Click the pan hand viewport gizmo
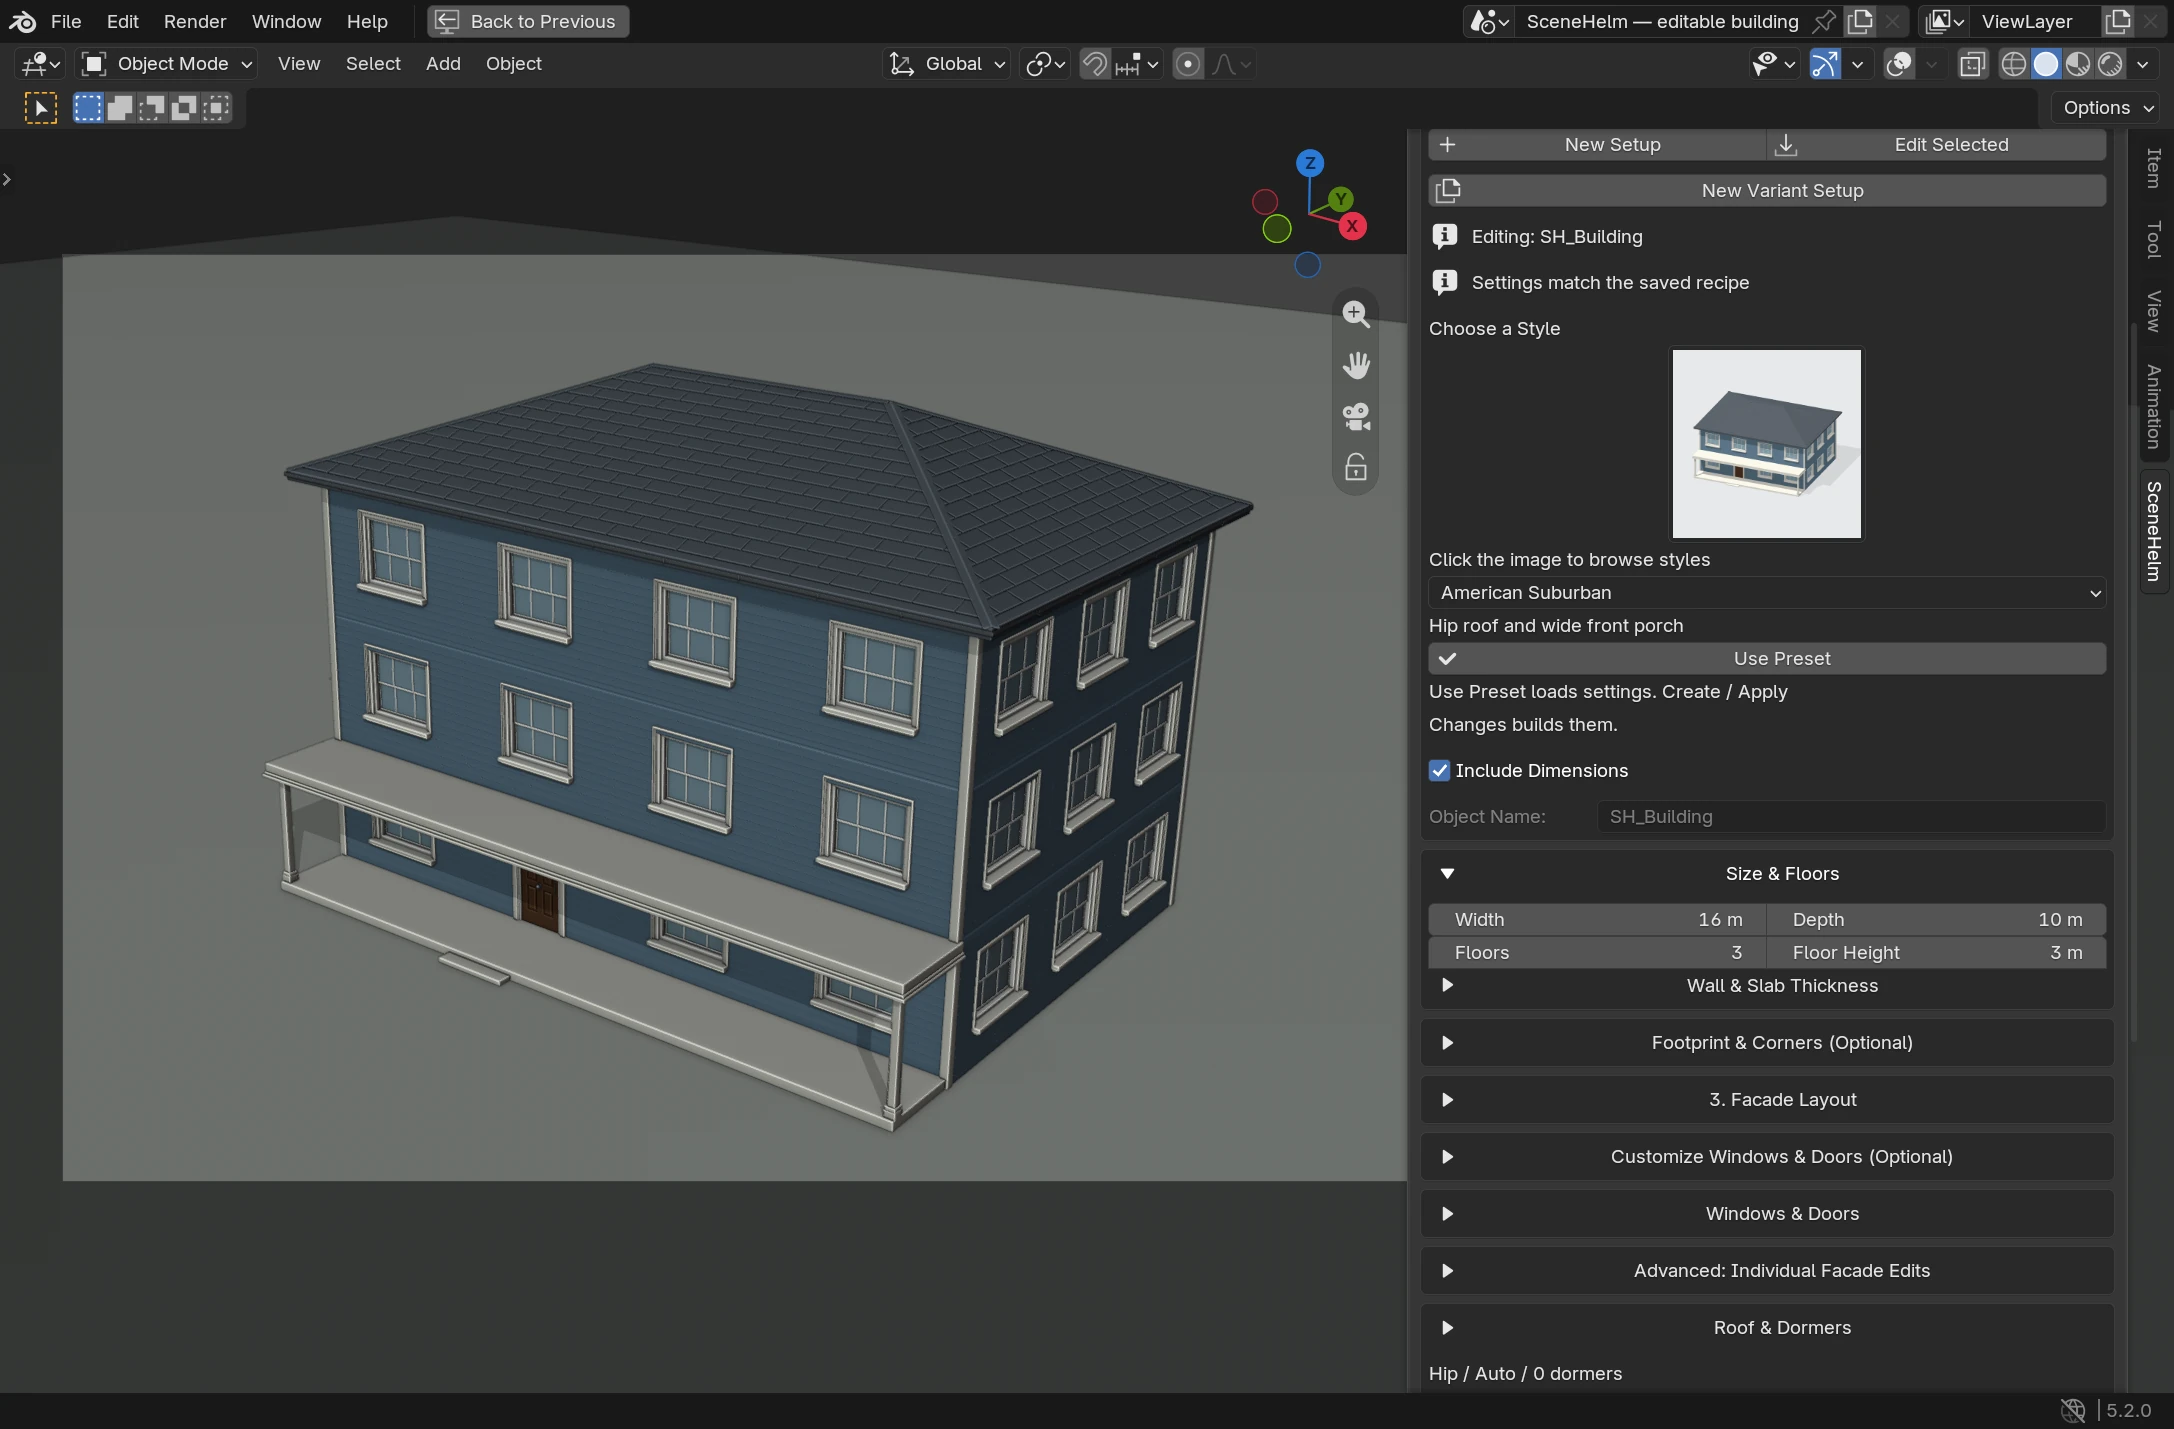This screenshot has width=2174, height=1429. click(x=1356, y=365)
